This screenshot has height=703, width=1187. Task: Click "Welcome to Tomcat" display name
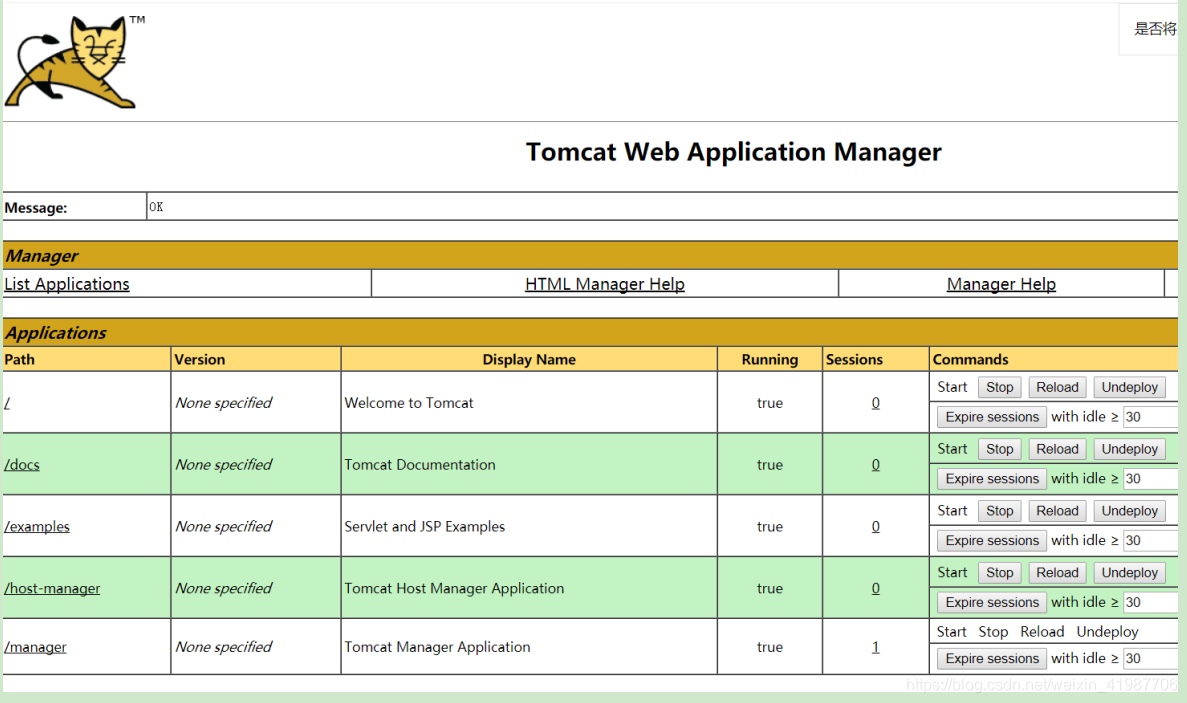pos(409,403)
